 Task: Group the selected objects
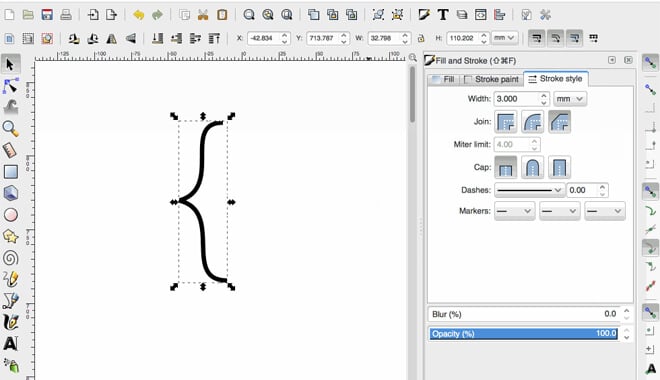click(378, 15)
